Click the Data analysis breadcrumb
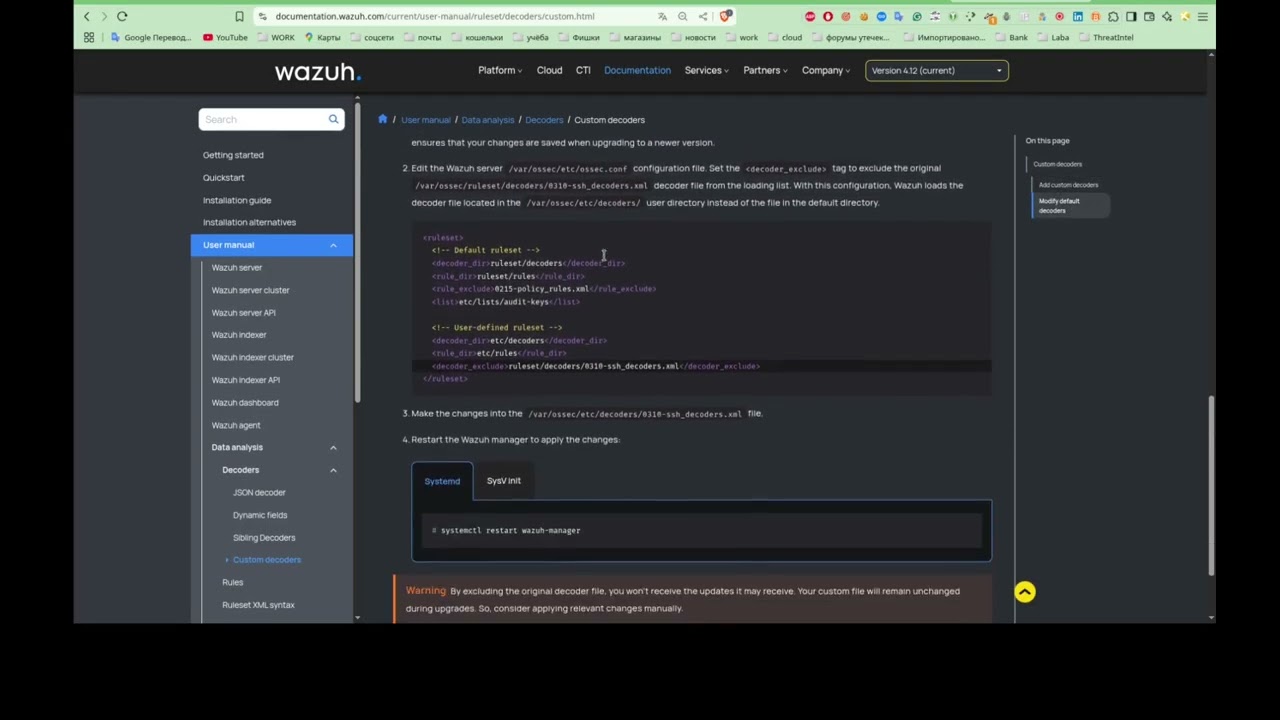This screenshot has height=720, width=1280. [487, 120]
